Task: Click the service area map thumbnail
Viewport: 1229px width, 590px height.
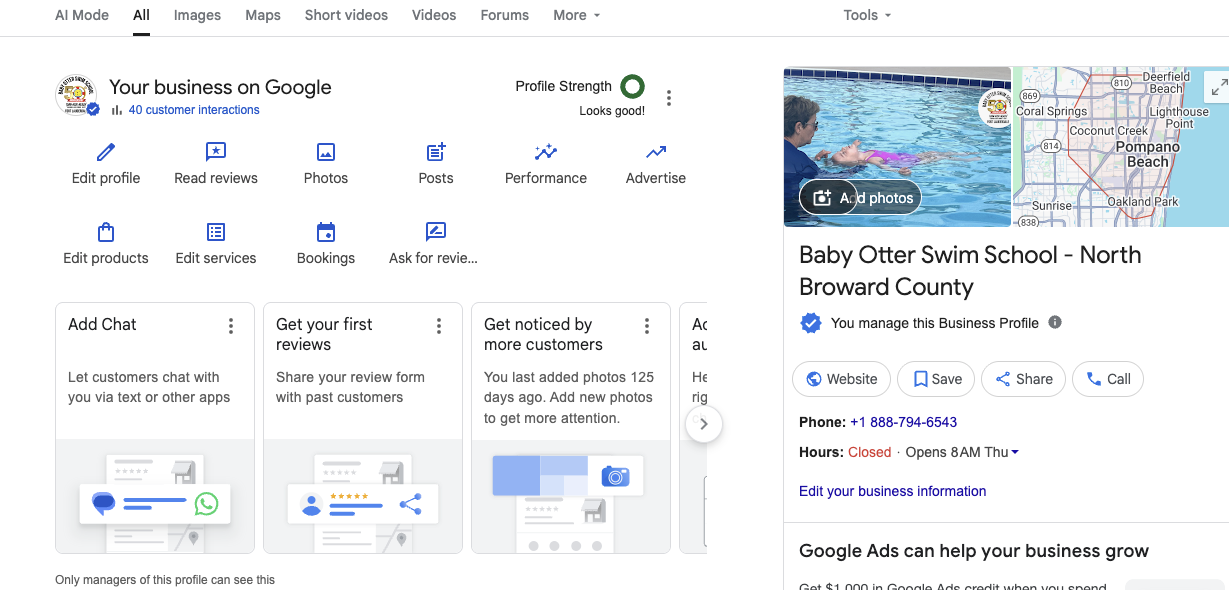Action: point(1120,147)
